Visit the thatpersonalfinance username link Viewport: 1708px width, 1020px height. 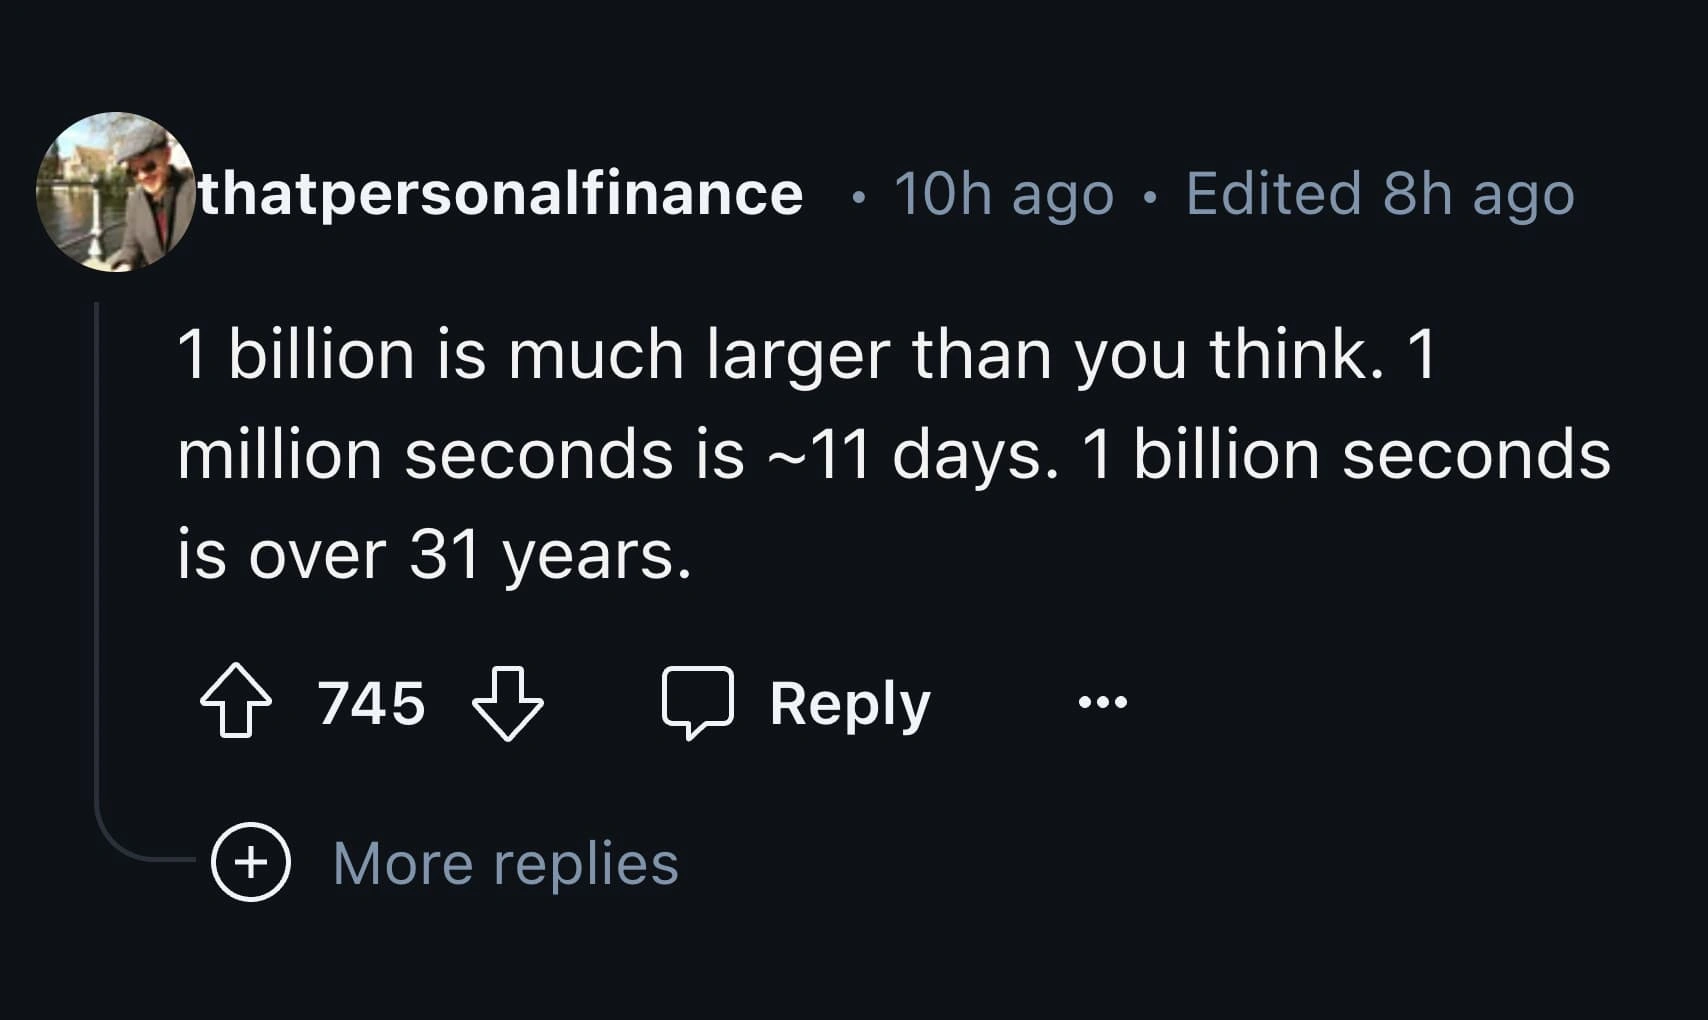pos(501,193)
